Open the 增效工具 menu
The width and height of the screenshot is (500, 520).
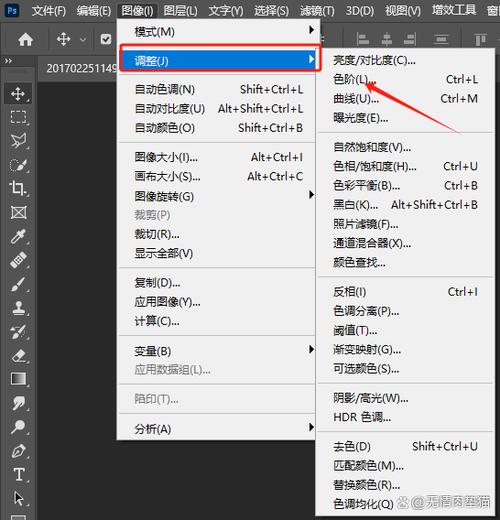click(x=454, y=10)
